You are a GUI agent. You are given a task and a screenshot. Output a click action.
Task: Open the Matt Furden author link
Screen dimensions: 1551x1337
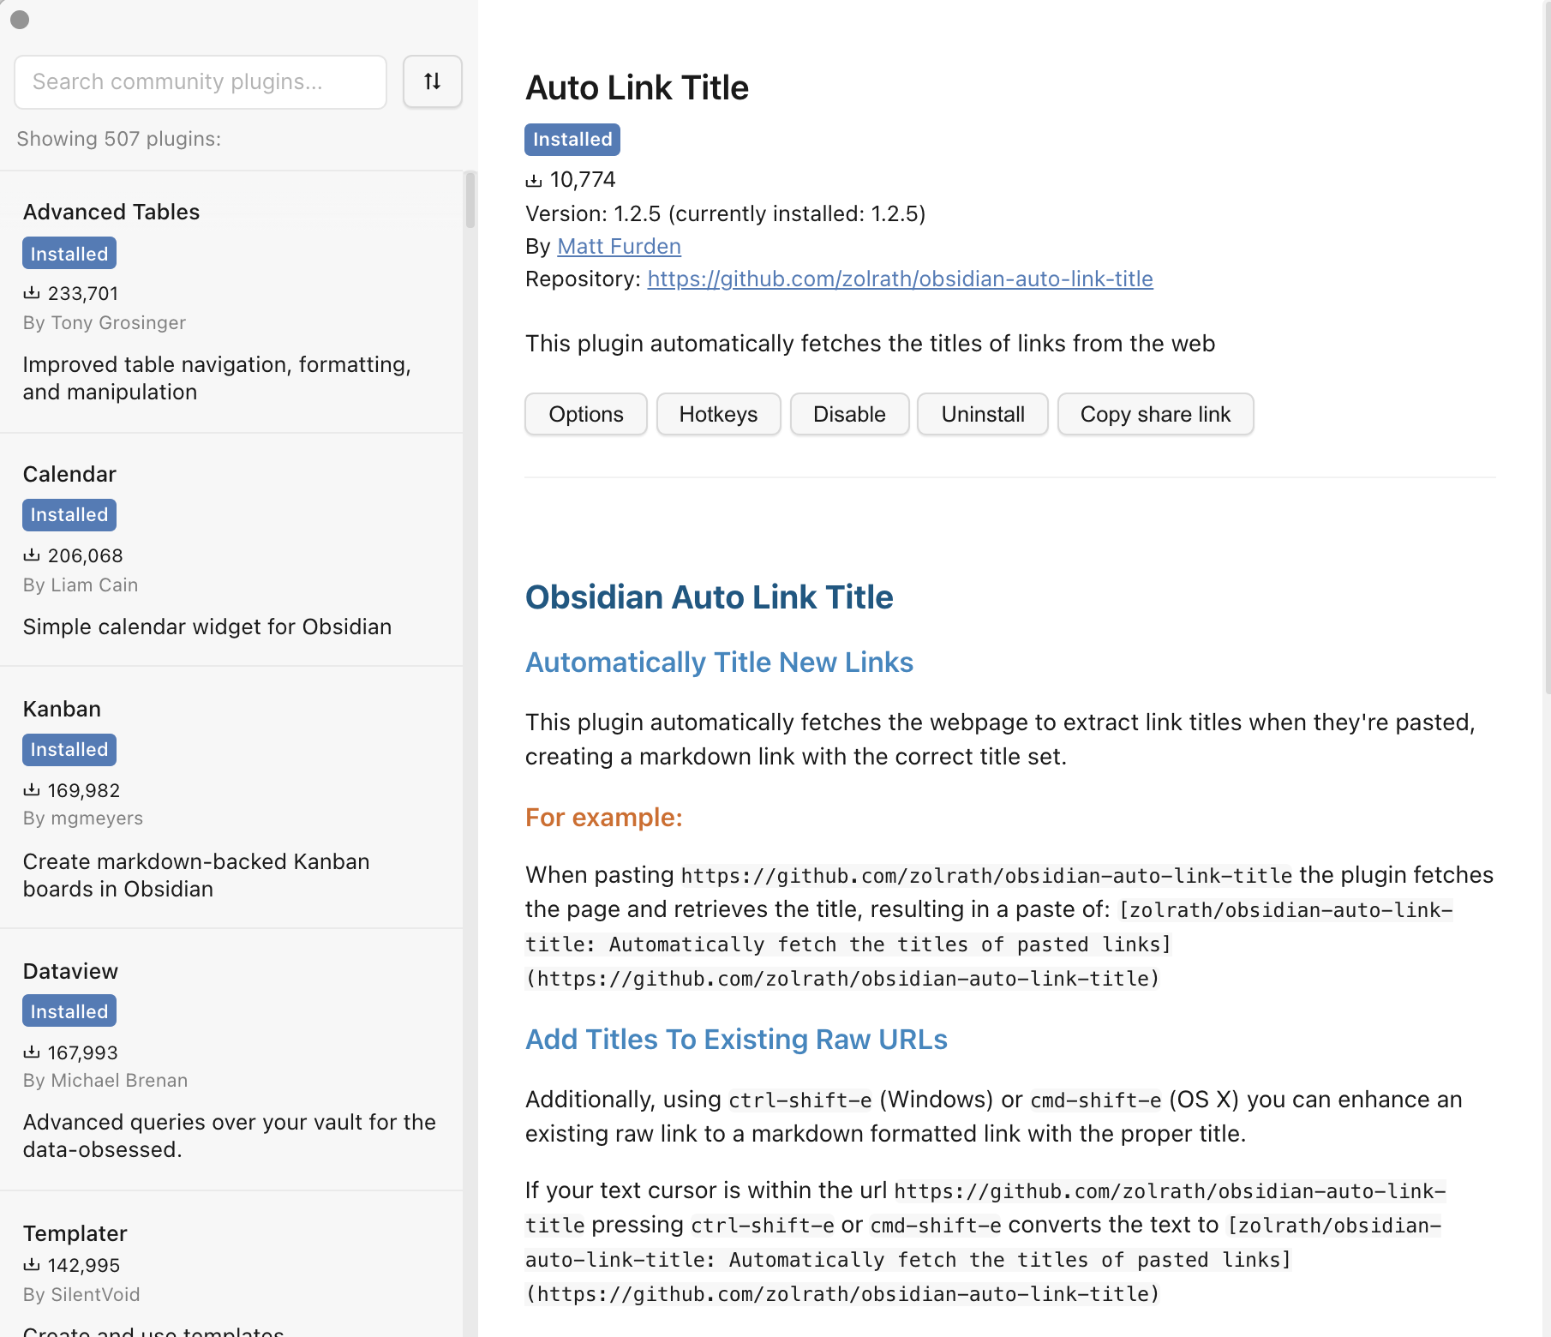(618, 246)
